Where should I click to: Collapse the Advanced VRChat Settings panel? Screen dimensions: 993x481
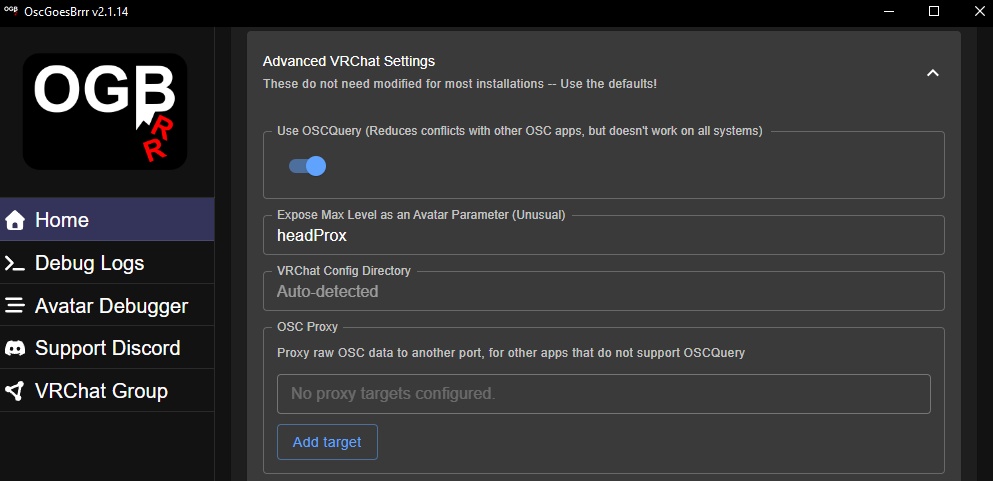(x=932, y=73)
